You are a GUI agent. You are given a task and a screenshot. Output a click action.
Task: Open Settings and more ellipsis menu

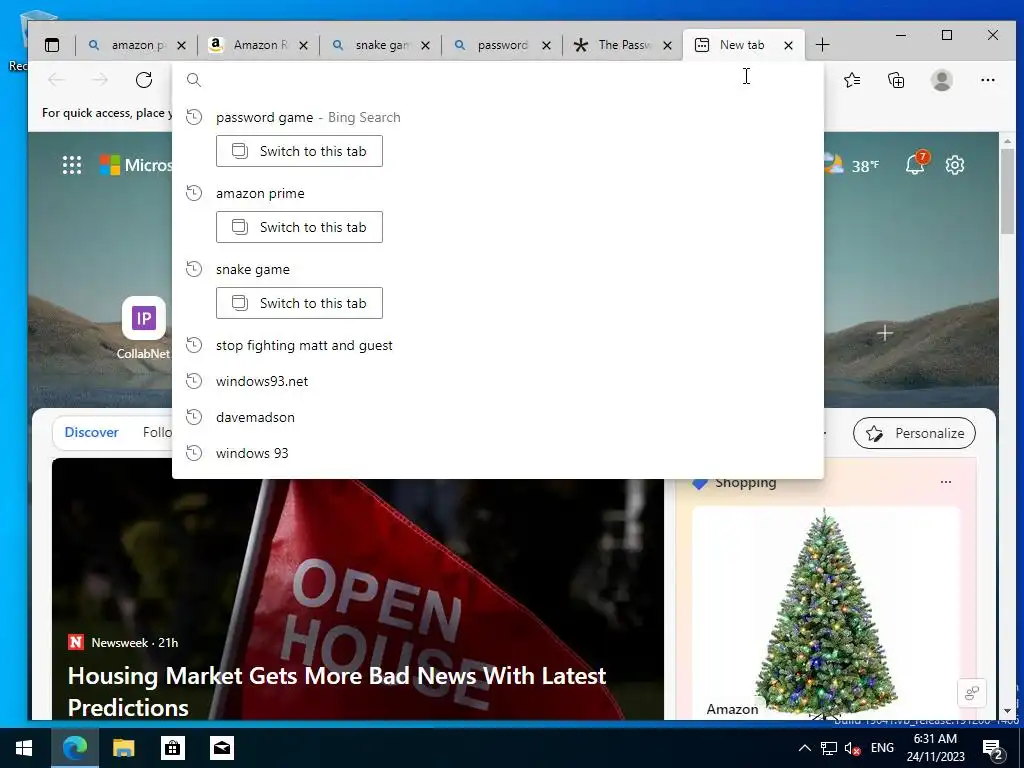[x=988, y=80]
